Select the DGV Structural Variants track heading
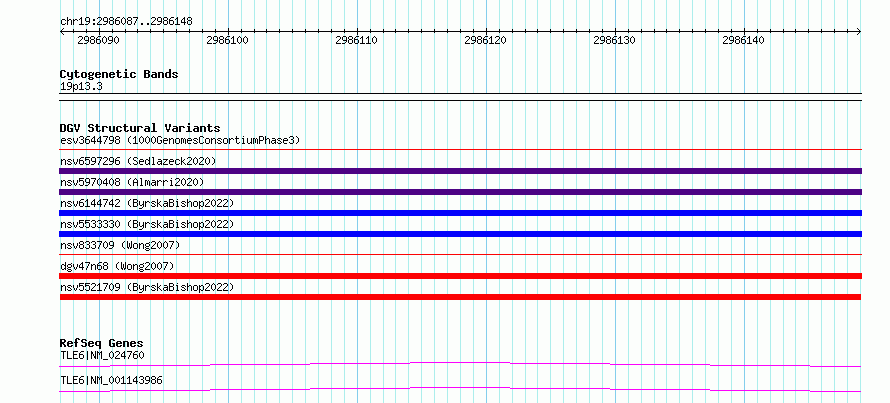The image size is (890, 403). pyautogui.click(x=140, y=128)
